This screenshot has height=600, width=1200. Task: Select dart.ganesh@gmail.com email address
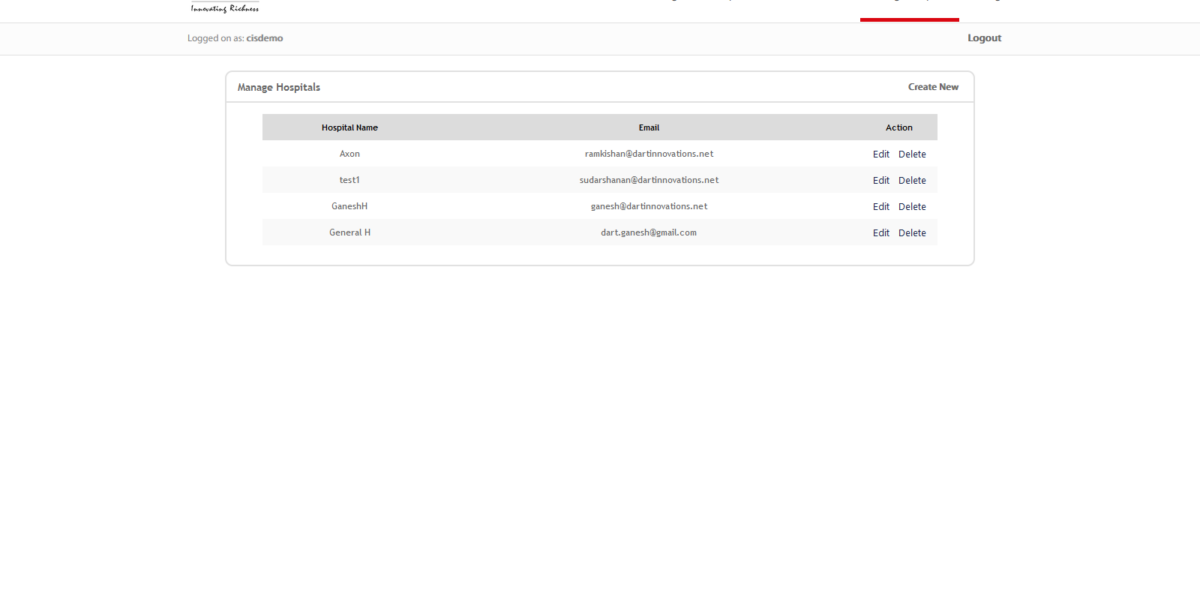click(646, 232)
